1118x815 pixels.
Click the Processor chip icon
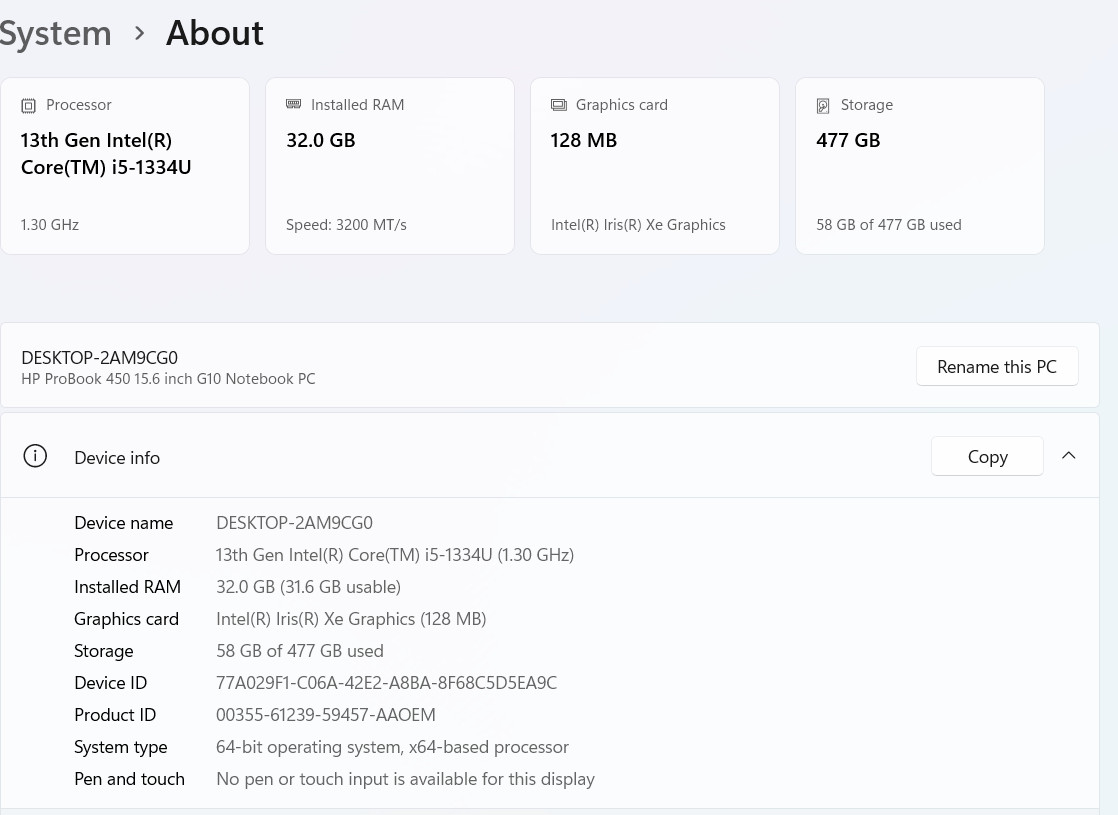29,106
